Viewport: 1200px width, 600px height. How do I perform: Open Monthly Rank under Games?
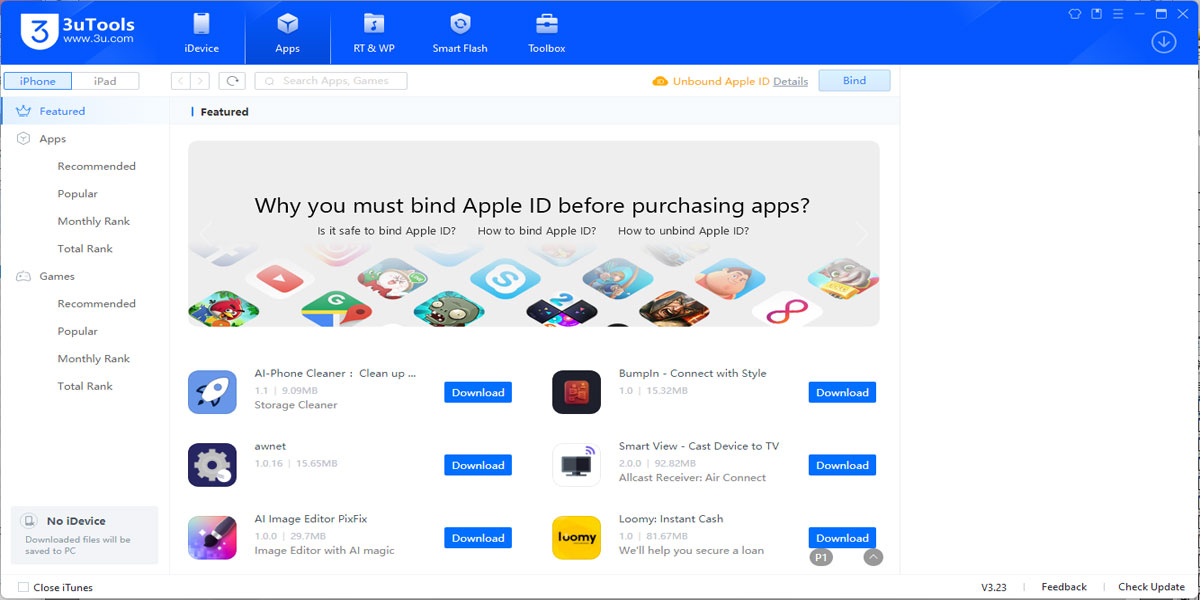93,359
